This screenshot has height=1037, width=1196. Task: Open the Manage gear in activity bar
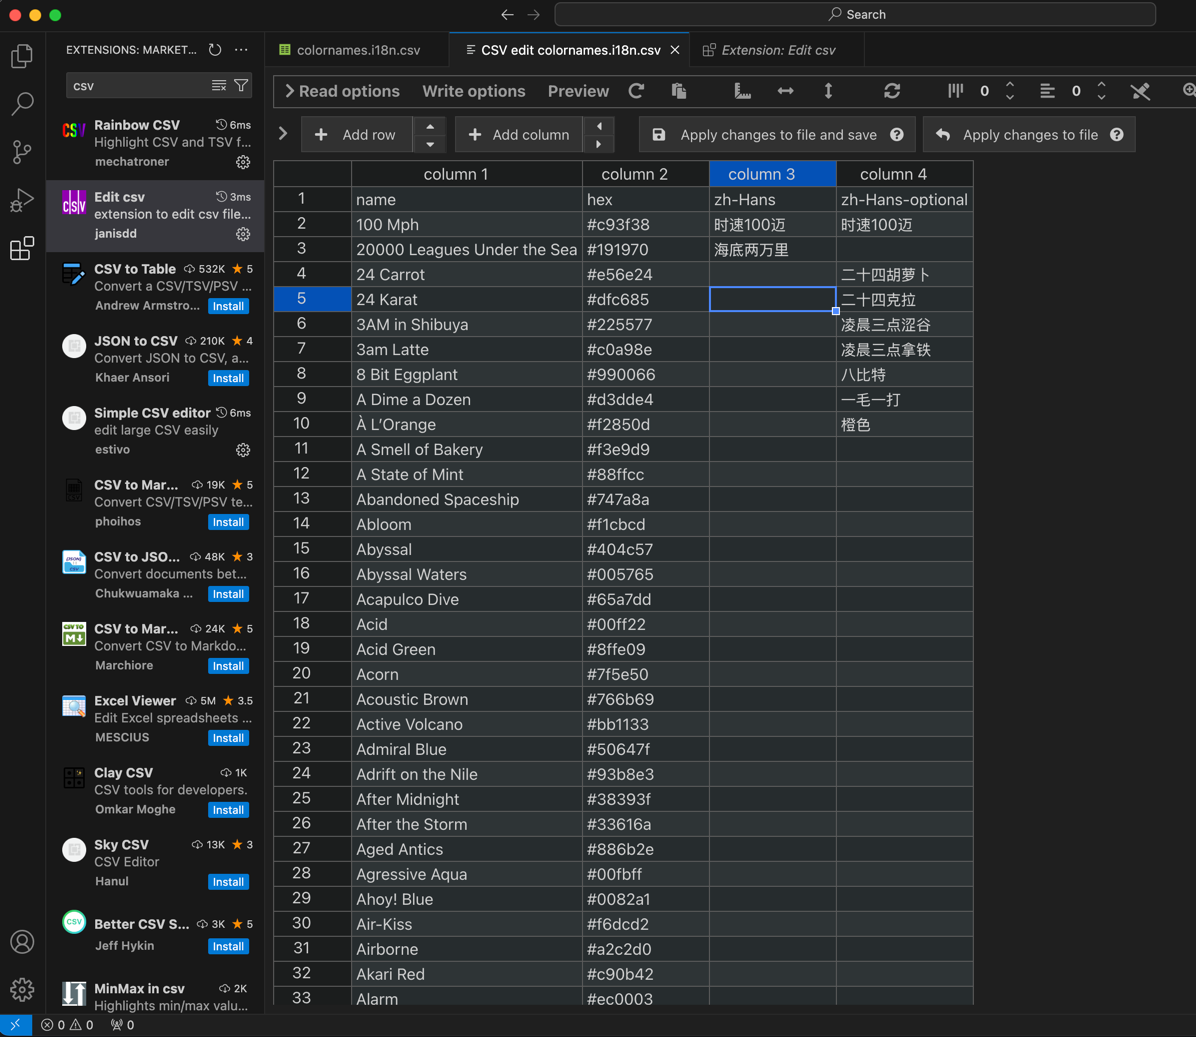(x=22, y=990)
